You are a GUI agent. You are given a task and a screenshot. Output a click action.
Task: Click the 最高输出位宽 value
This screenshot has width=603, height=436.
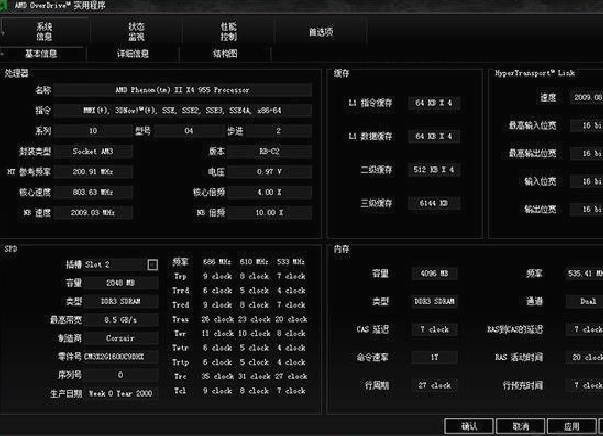586,153
